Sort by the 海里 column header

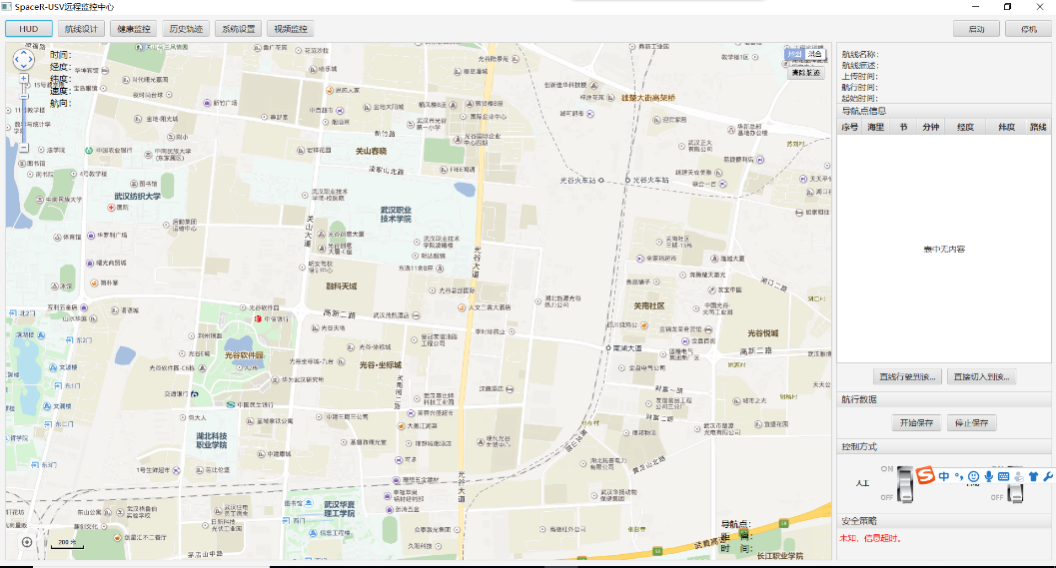pos(876,127)
